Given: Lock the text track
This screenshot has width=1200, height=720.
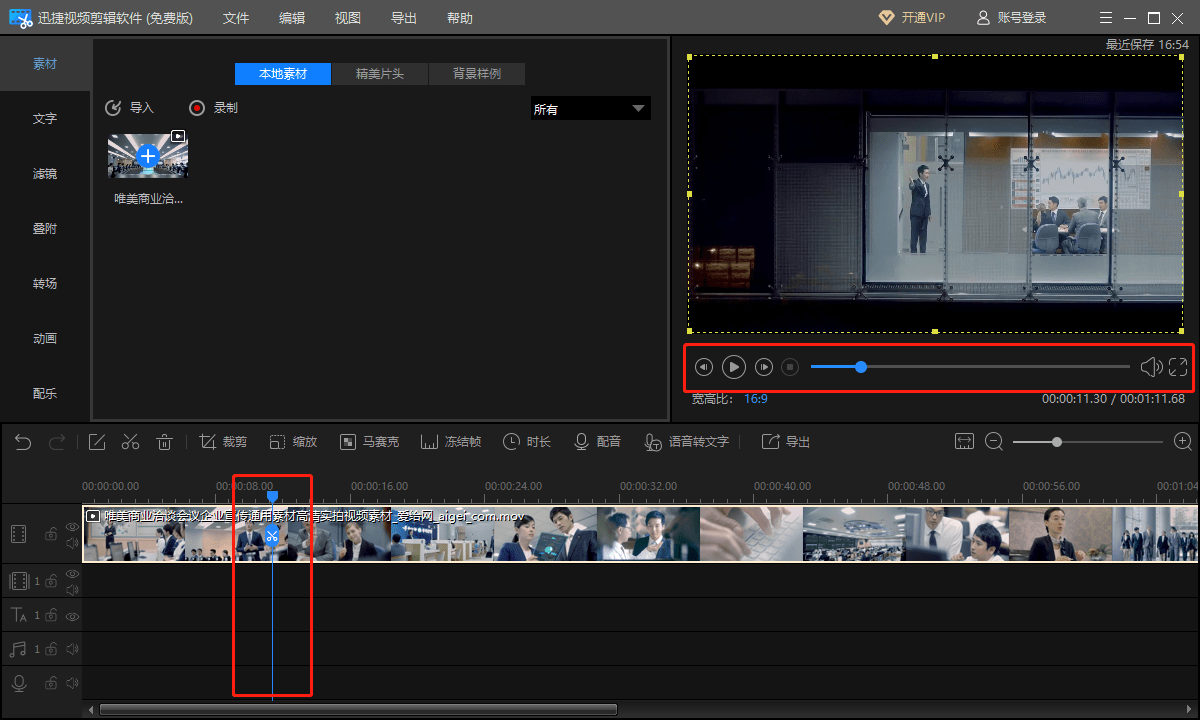Looking at the screenshot, I should (51, 615).
